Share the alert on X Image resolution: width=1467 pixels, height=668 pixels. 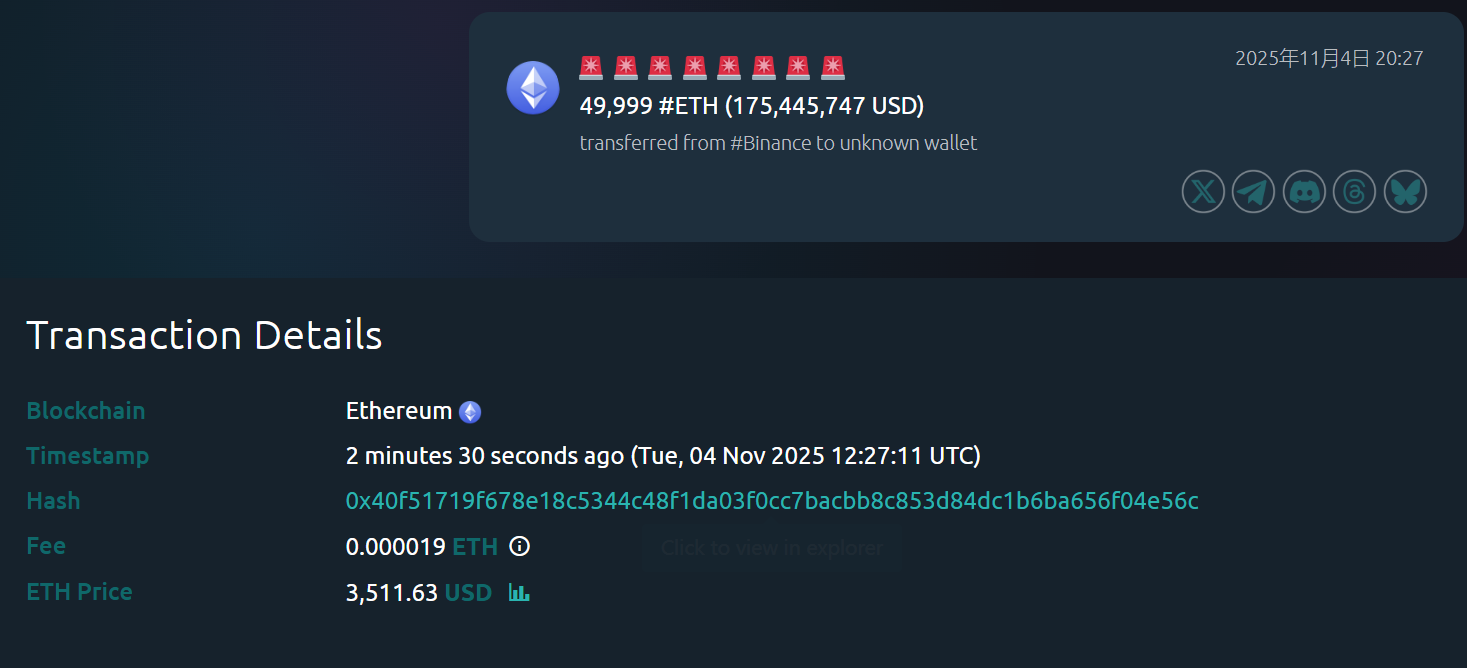[1202, 191]
